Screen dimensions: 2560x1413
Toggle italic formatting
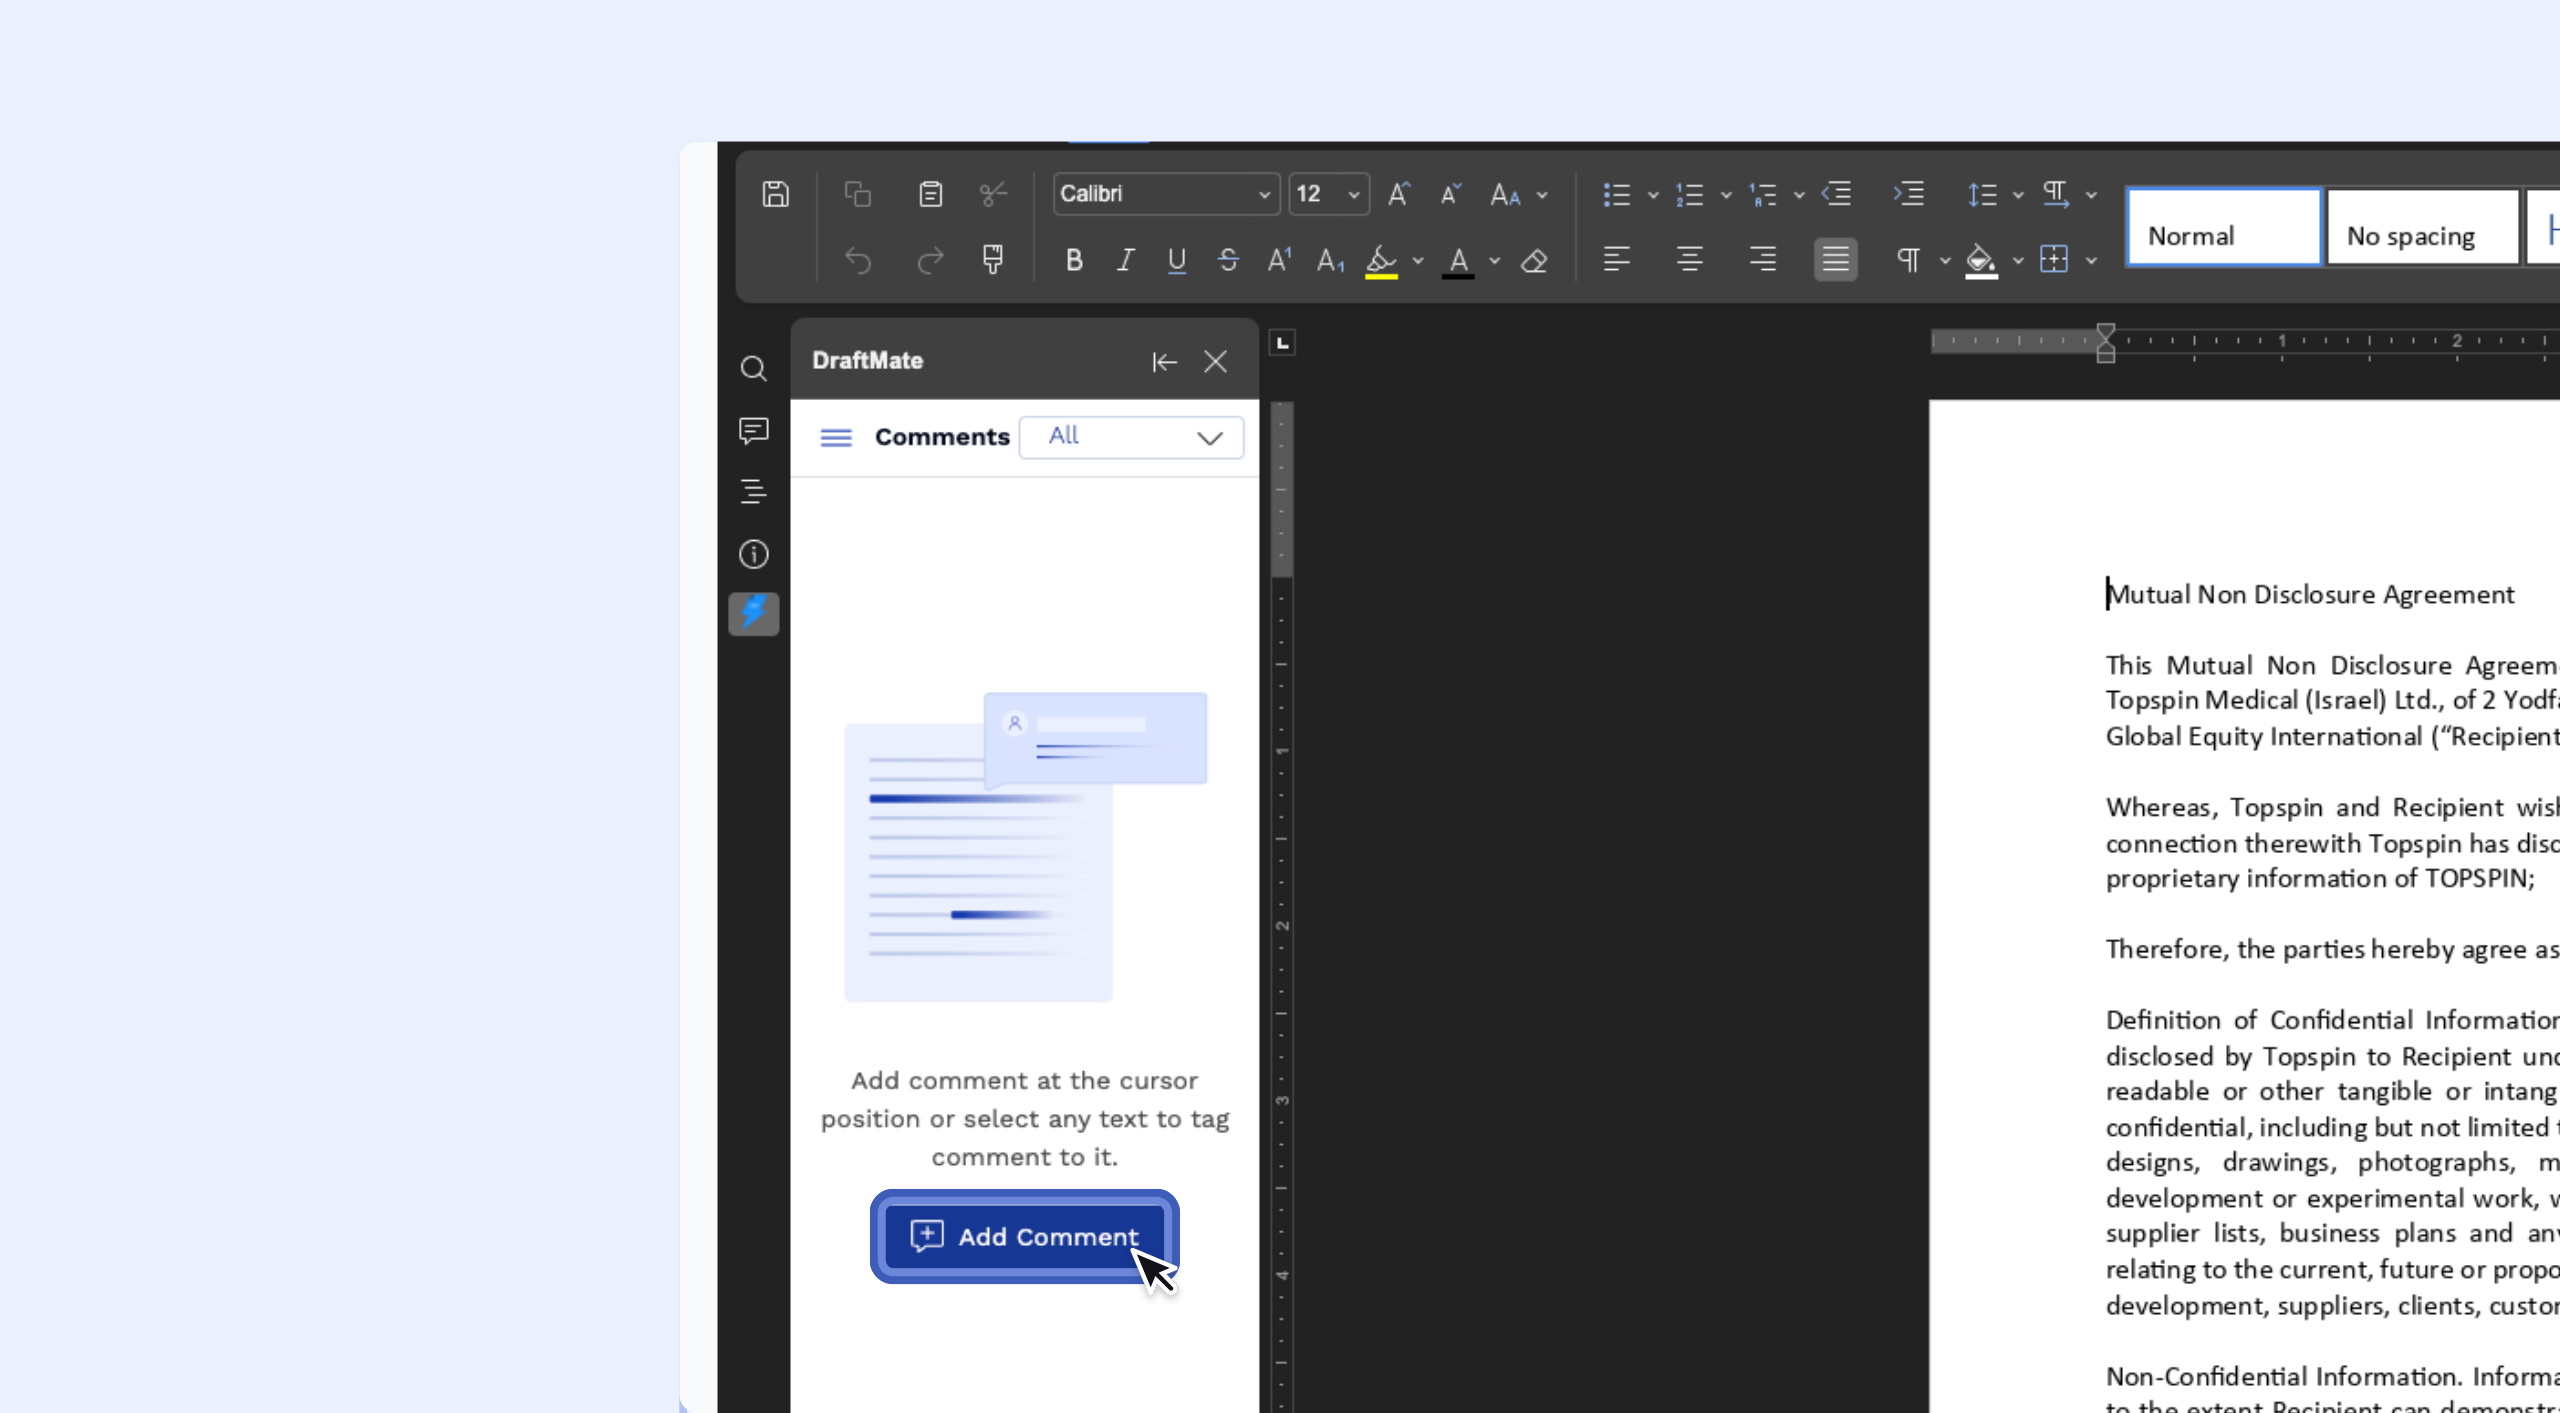[1125, 261]
